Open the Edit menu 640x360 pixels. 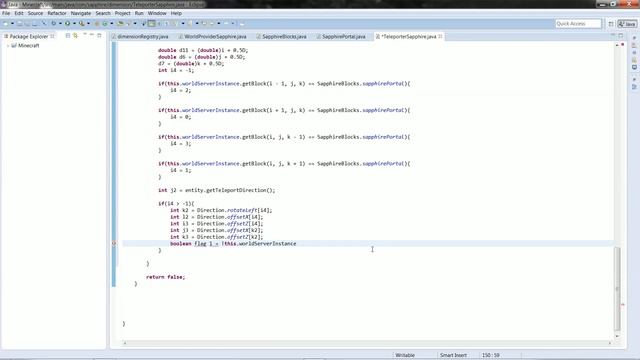coord(19,13)
